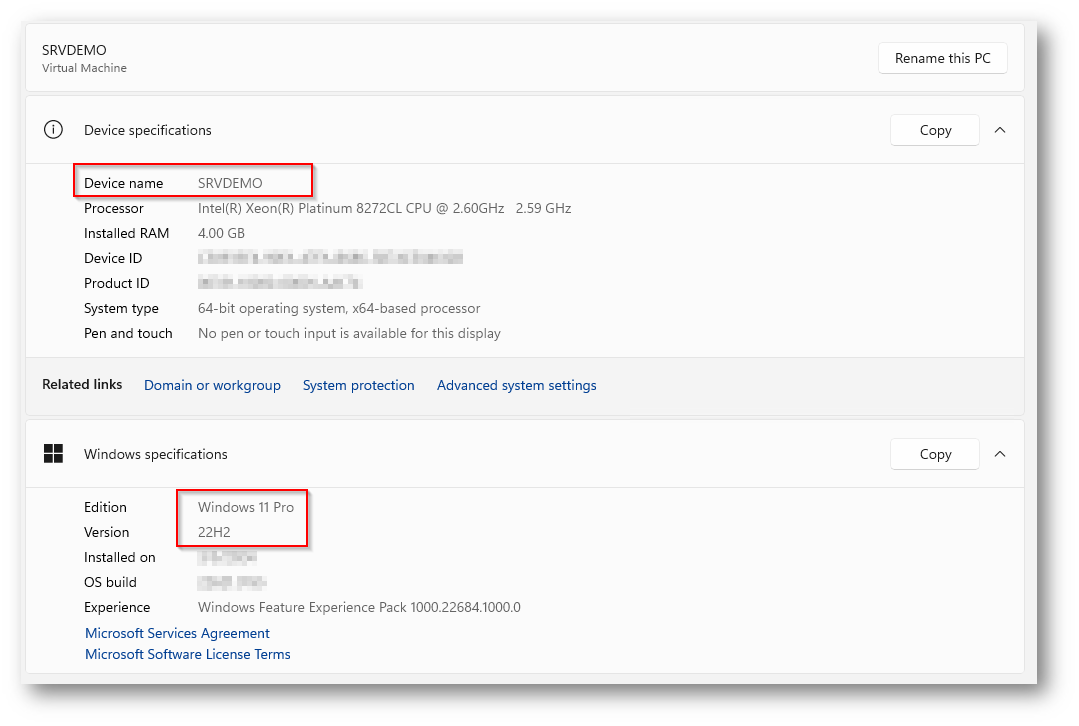Open the Domain or workgroup link
The height and width of the screenshot is (726, 1079).
pyautogui.click(x=212, y=385)
